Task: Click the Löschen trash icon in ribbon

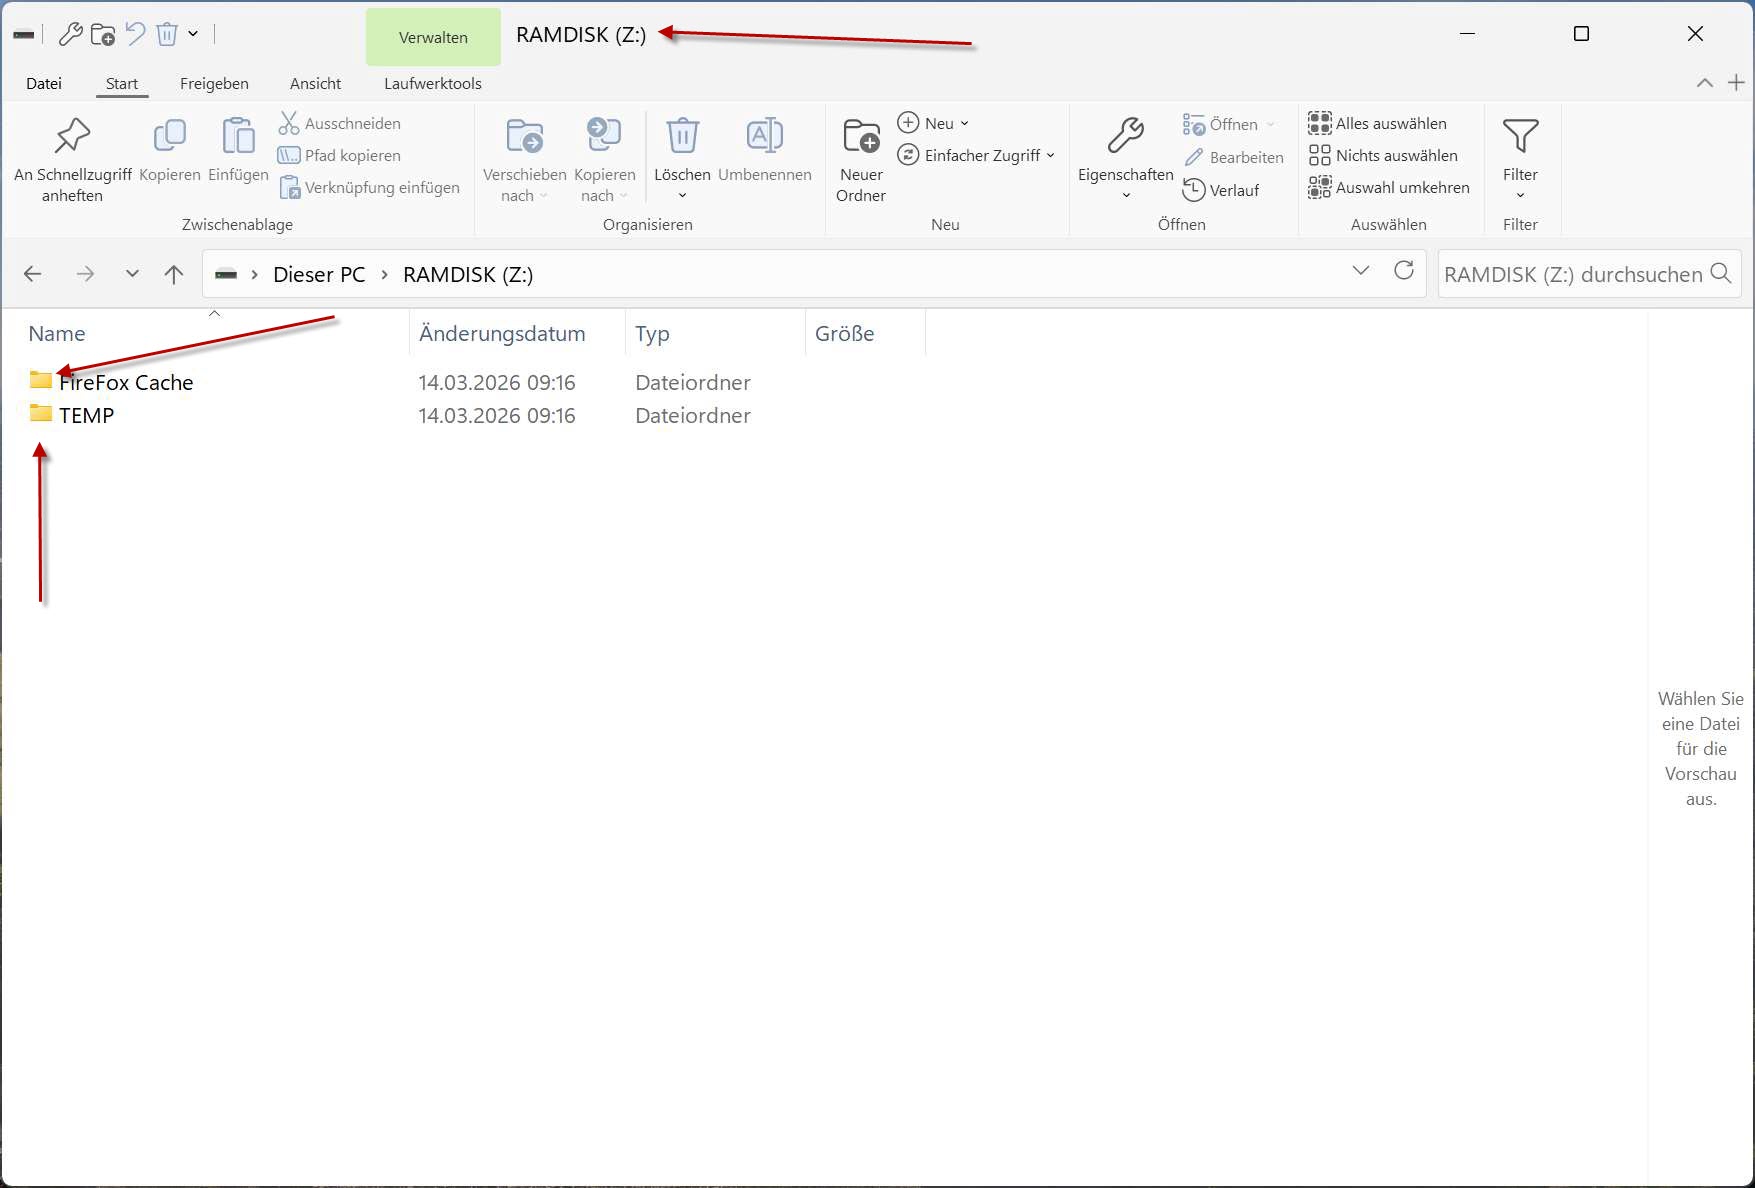Action: click(682, 136)
